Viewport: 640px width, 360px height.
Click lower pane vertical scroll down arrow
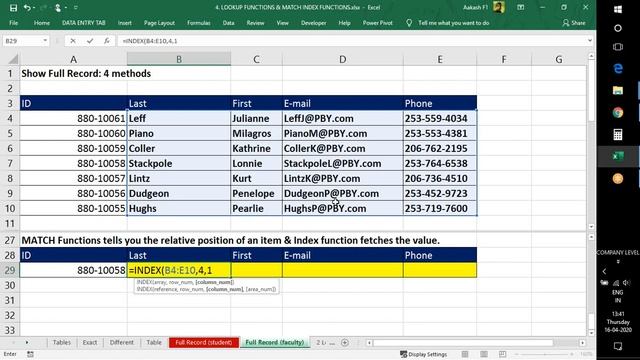click(591, 333)
